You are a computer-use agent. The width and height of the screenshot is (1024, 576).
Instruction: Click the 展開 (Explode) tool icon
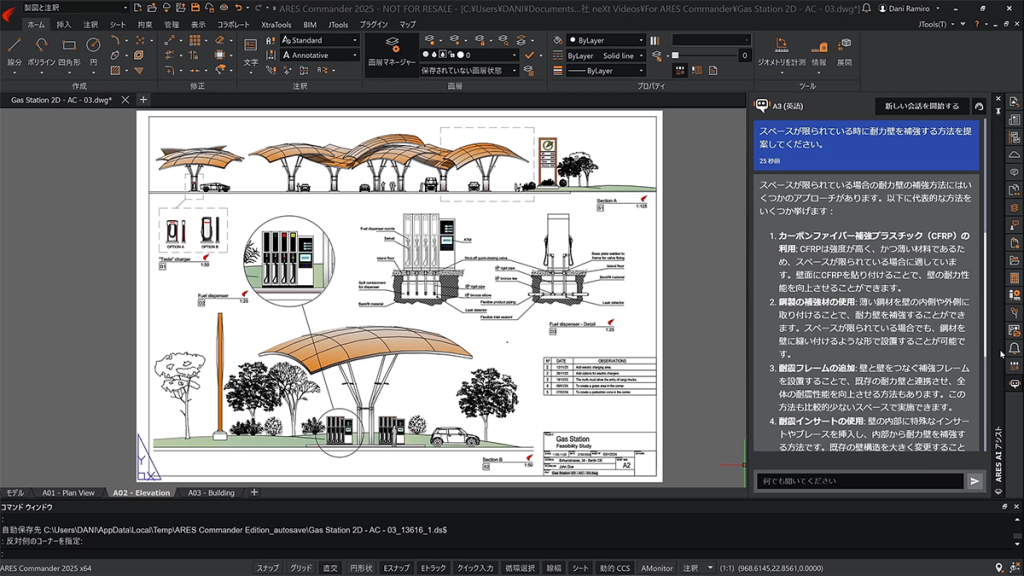pos(845,45)
